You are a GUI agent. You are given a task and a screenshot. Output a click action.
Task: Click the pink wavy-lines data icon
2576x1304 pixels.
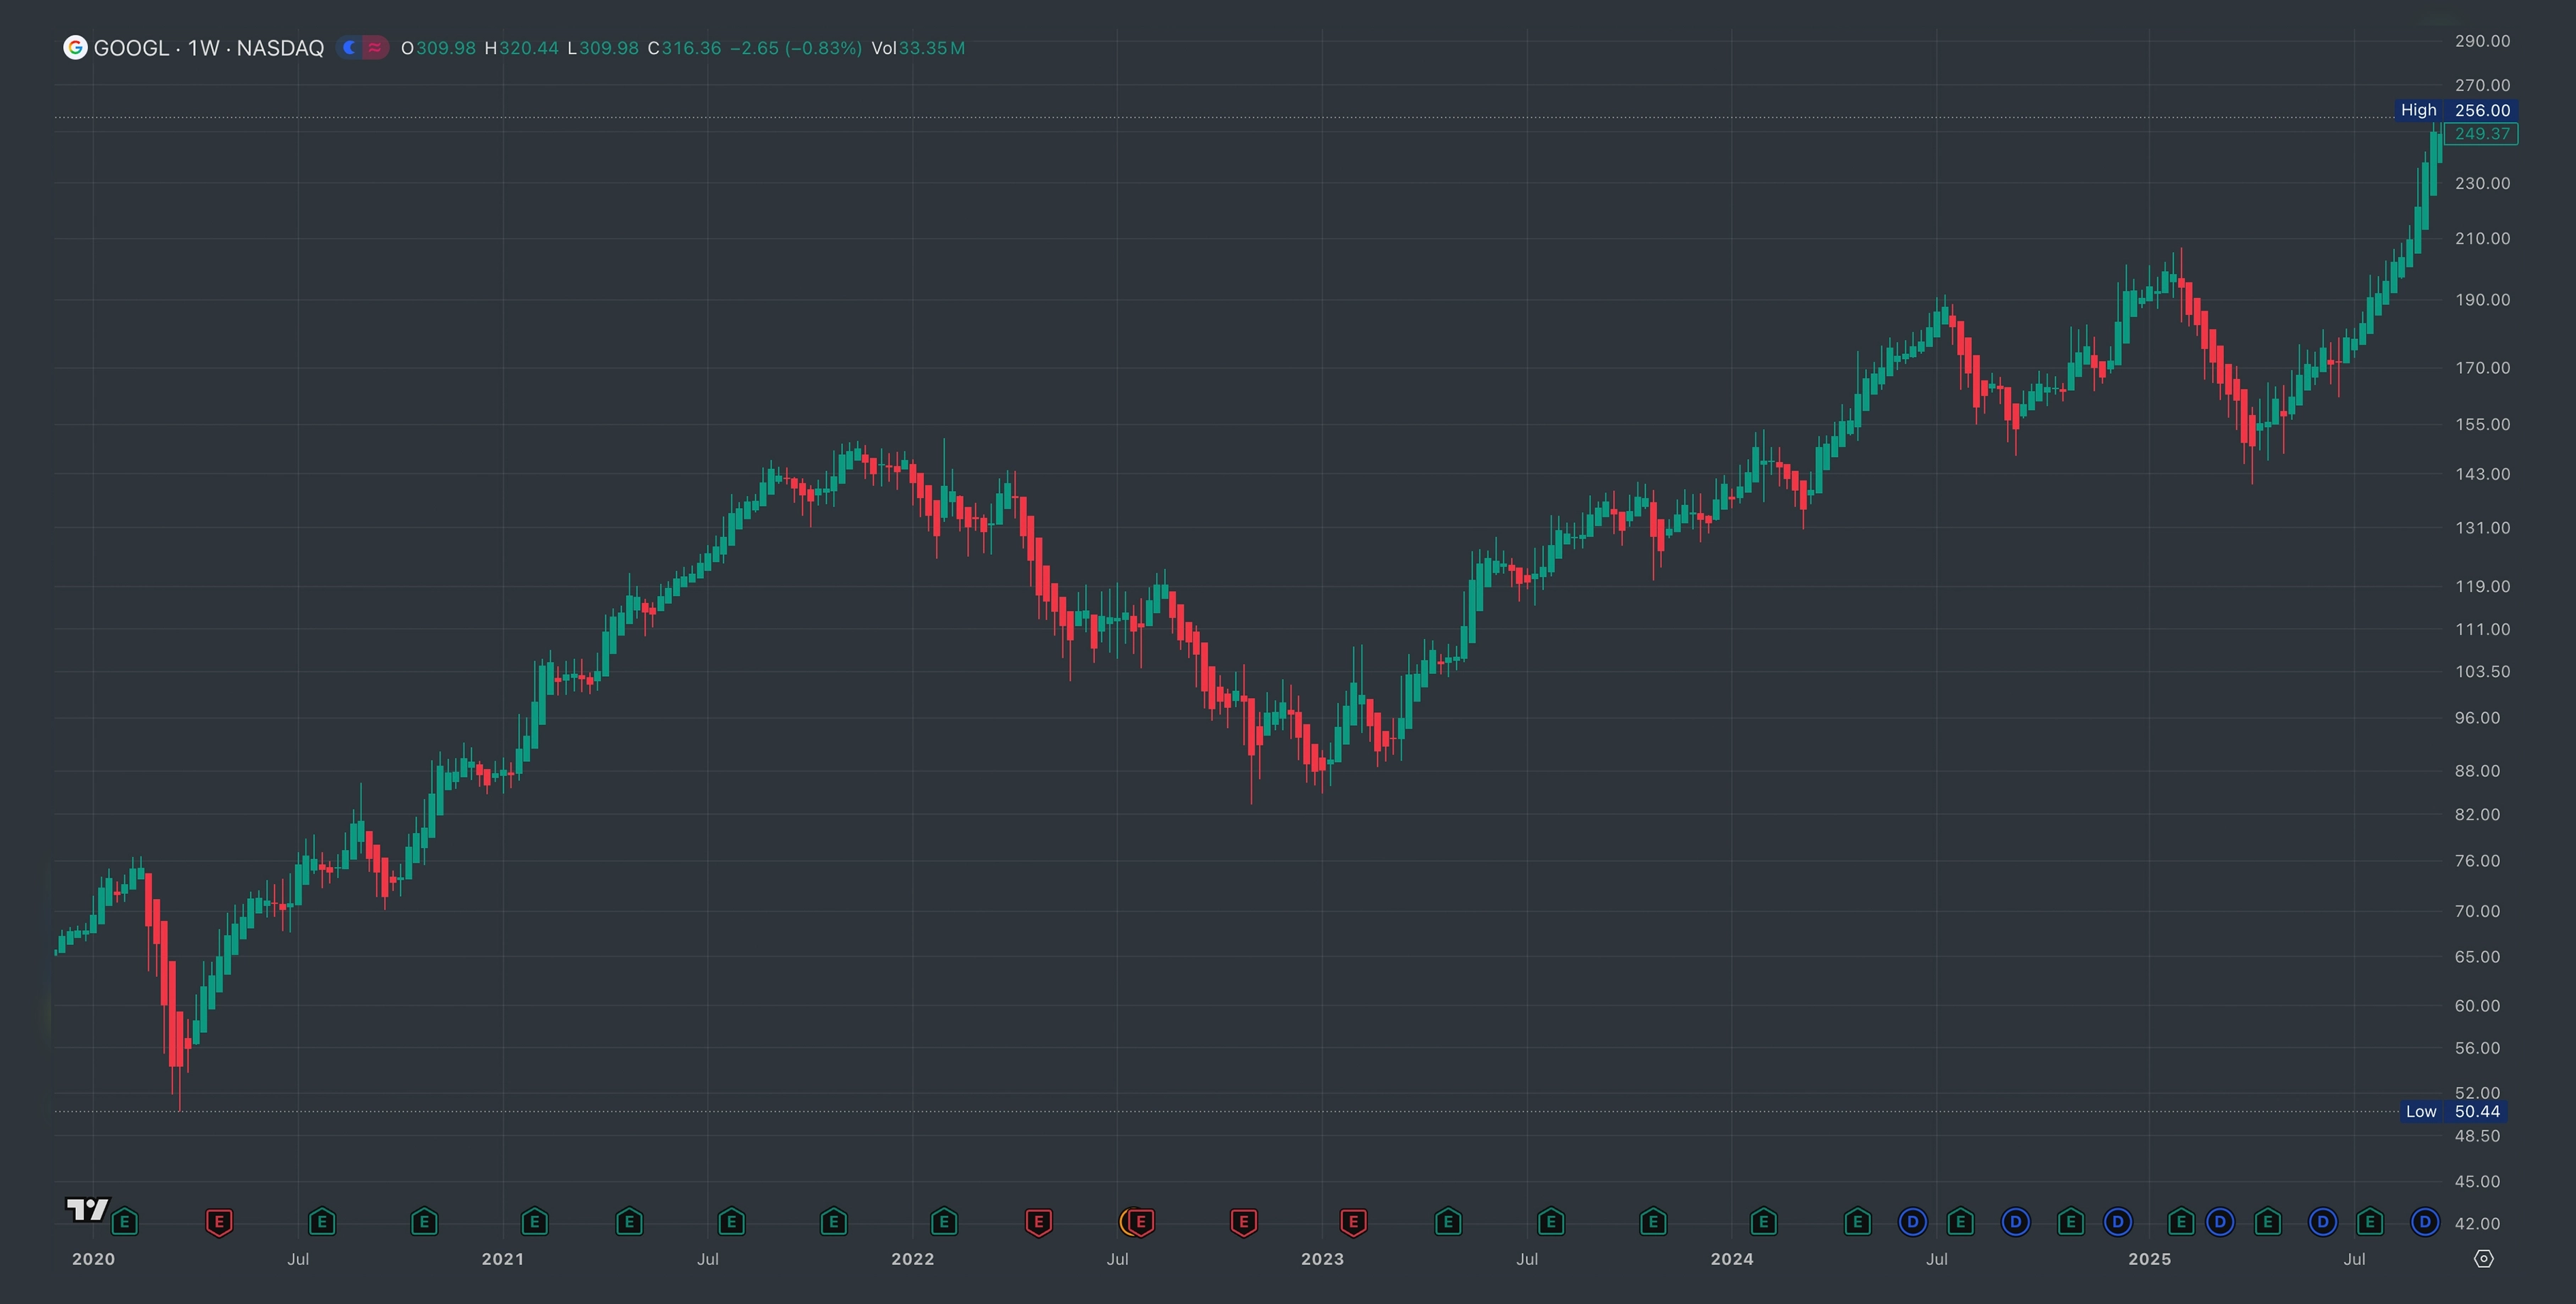point(374,48)
